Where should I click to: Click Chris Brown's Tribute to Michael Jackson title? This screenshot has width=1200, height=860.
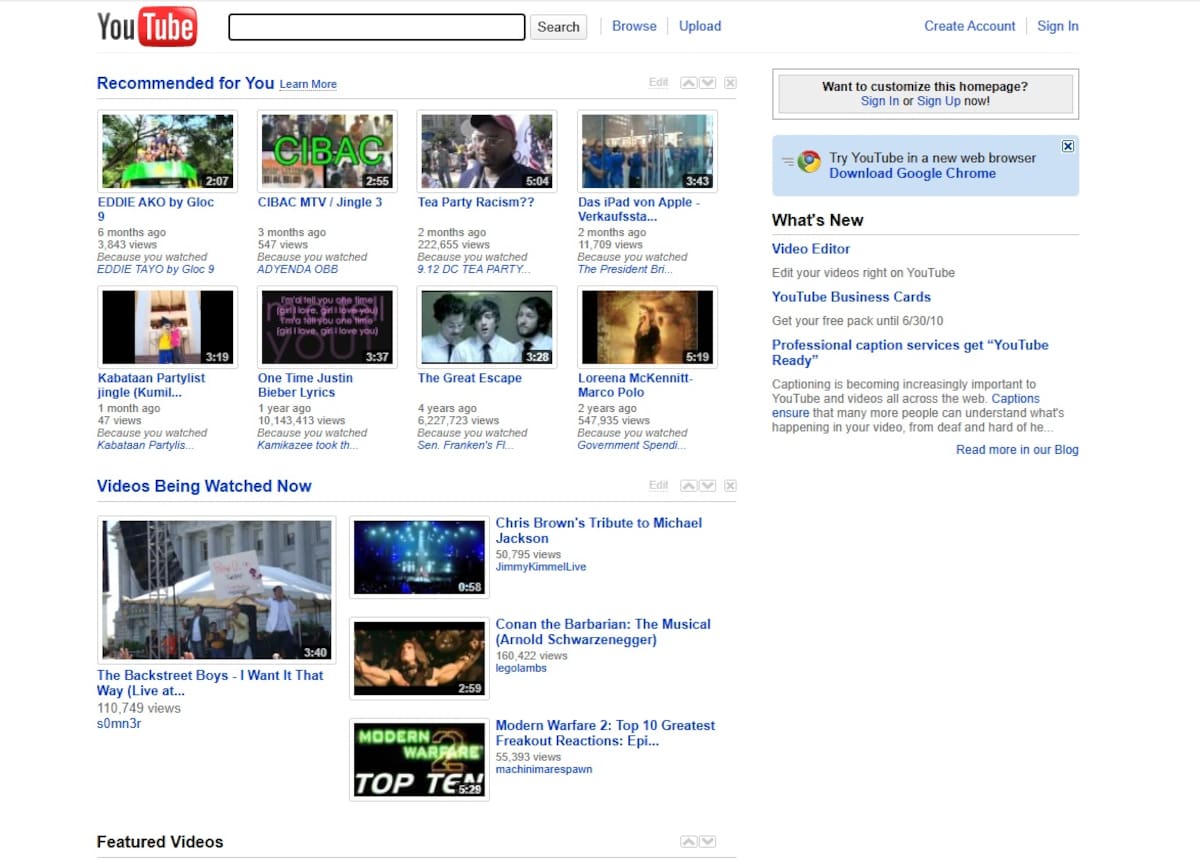(x=599, y=530)
